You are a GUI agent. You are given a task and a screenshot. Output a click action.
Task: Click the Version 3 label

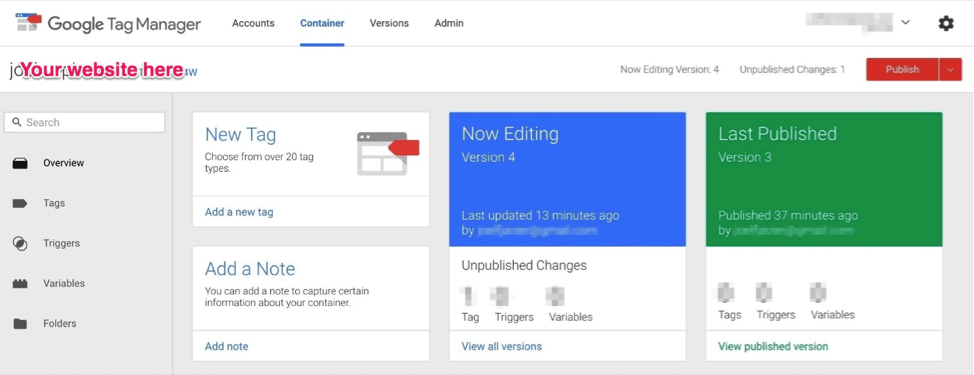pyautogui.click(x=745, y=158)
